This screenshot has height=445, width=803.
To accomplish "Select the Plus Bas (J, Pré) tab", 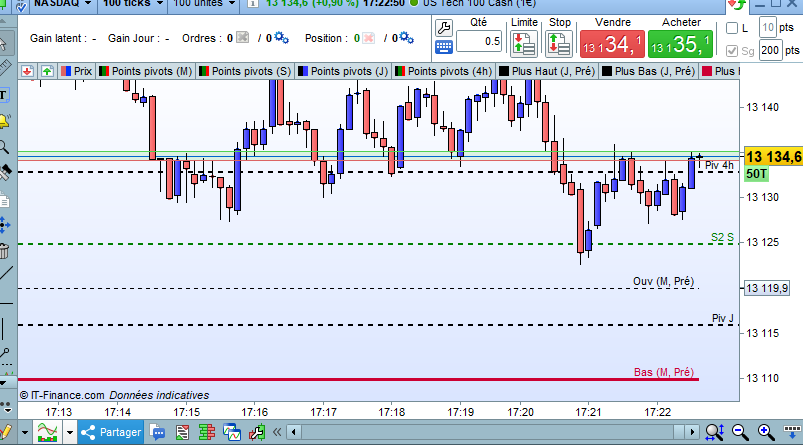I will coord(649,71).
